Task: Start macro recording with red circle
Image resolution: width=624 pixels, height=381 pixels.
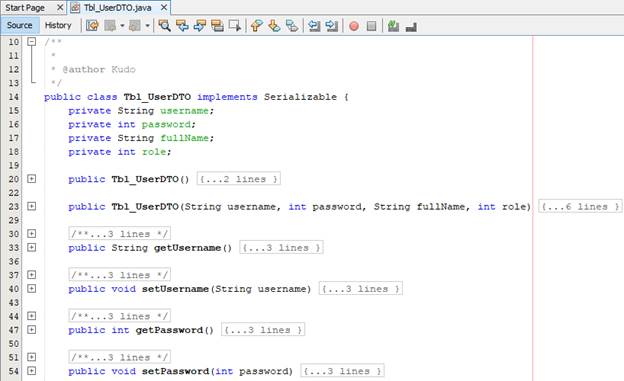Action: [x=354, y=26]
